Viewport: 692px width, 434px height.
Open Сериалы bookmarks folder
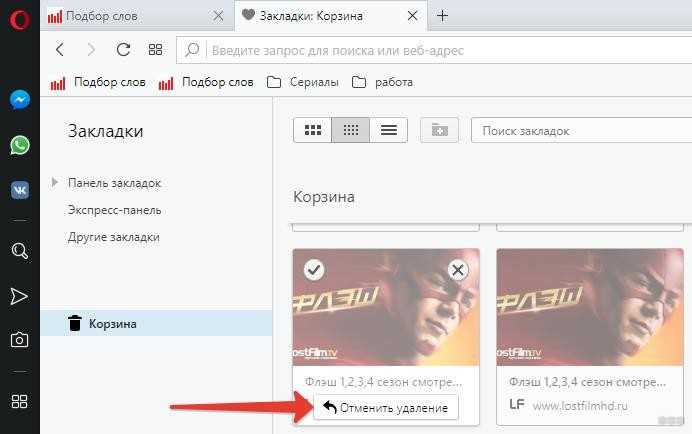[303, 83]
